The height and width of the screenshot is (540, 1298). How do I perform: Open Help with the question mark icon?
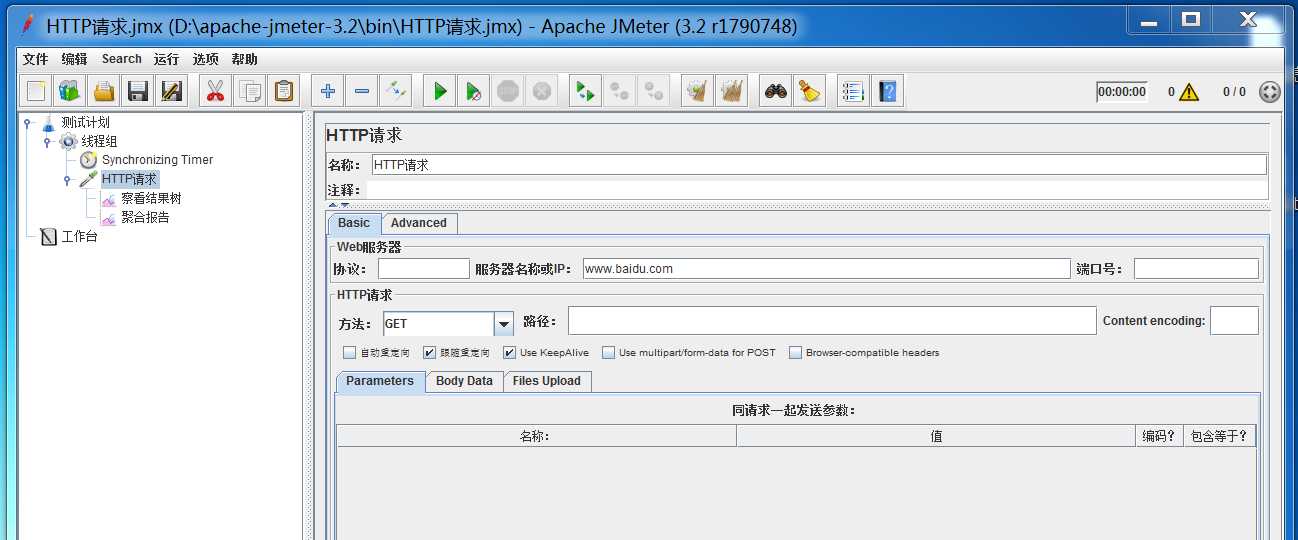(887, 91)
